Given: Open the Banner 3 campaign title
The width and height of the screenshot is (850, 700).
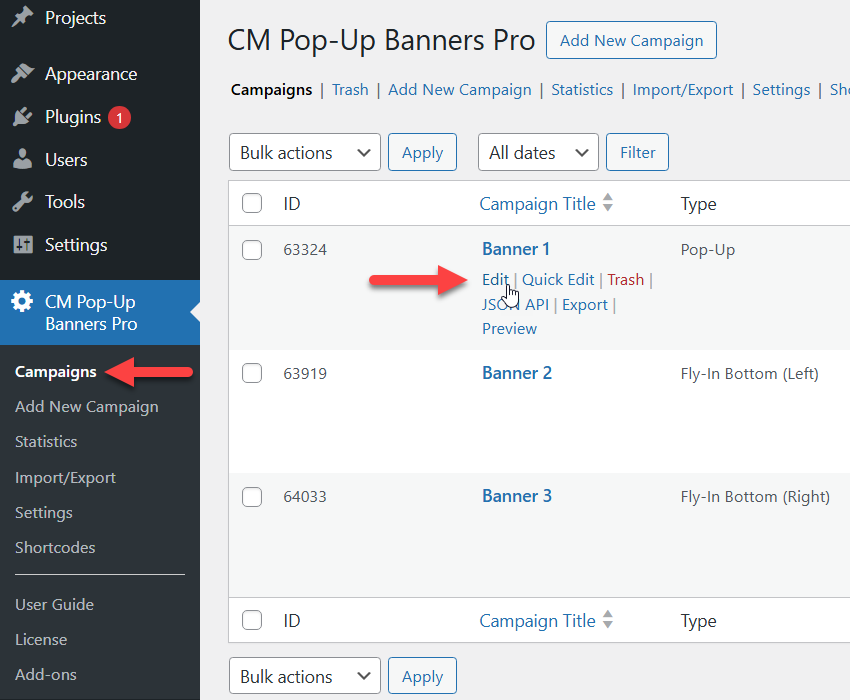Looking at the screenshot, I should click(517, 496).
